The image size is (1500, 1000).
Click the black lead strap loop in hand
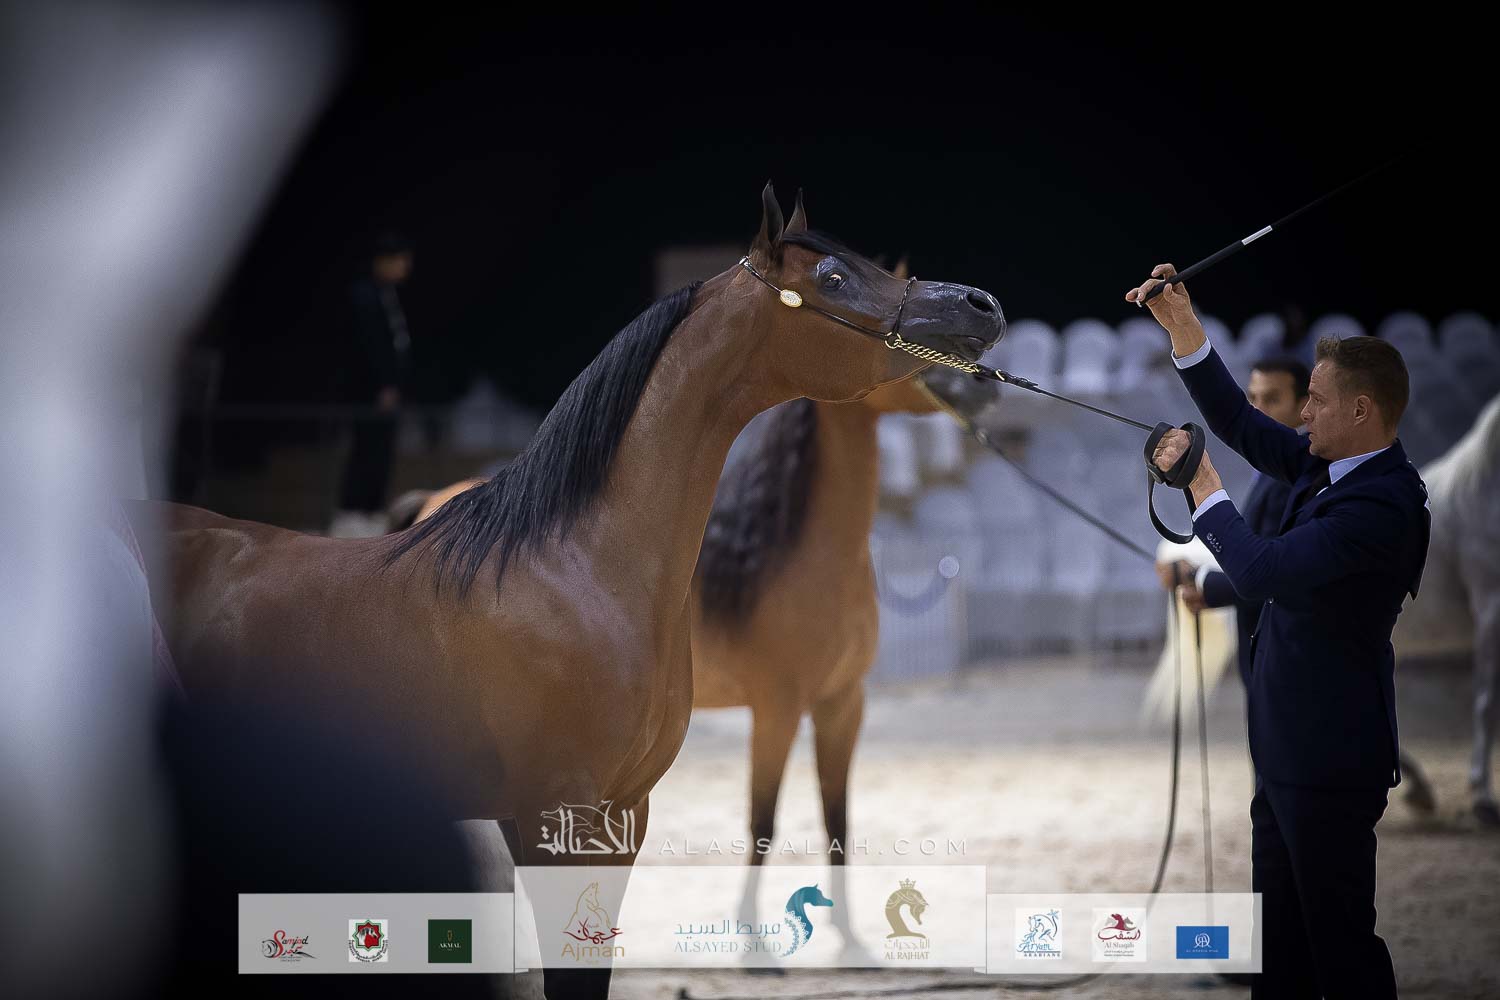1170,470
